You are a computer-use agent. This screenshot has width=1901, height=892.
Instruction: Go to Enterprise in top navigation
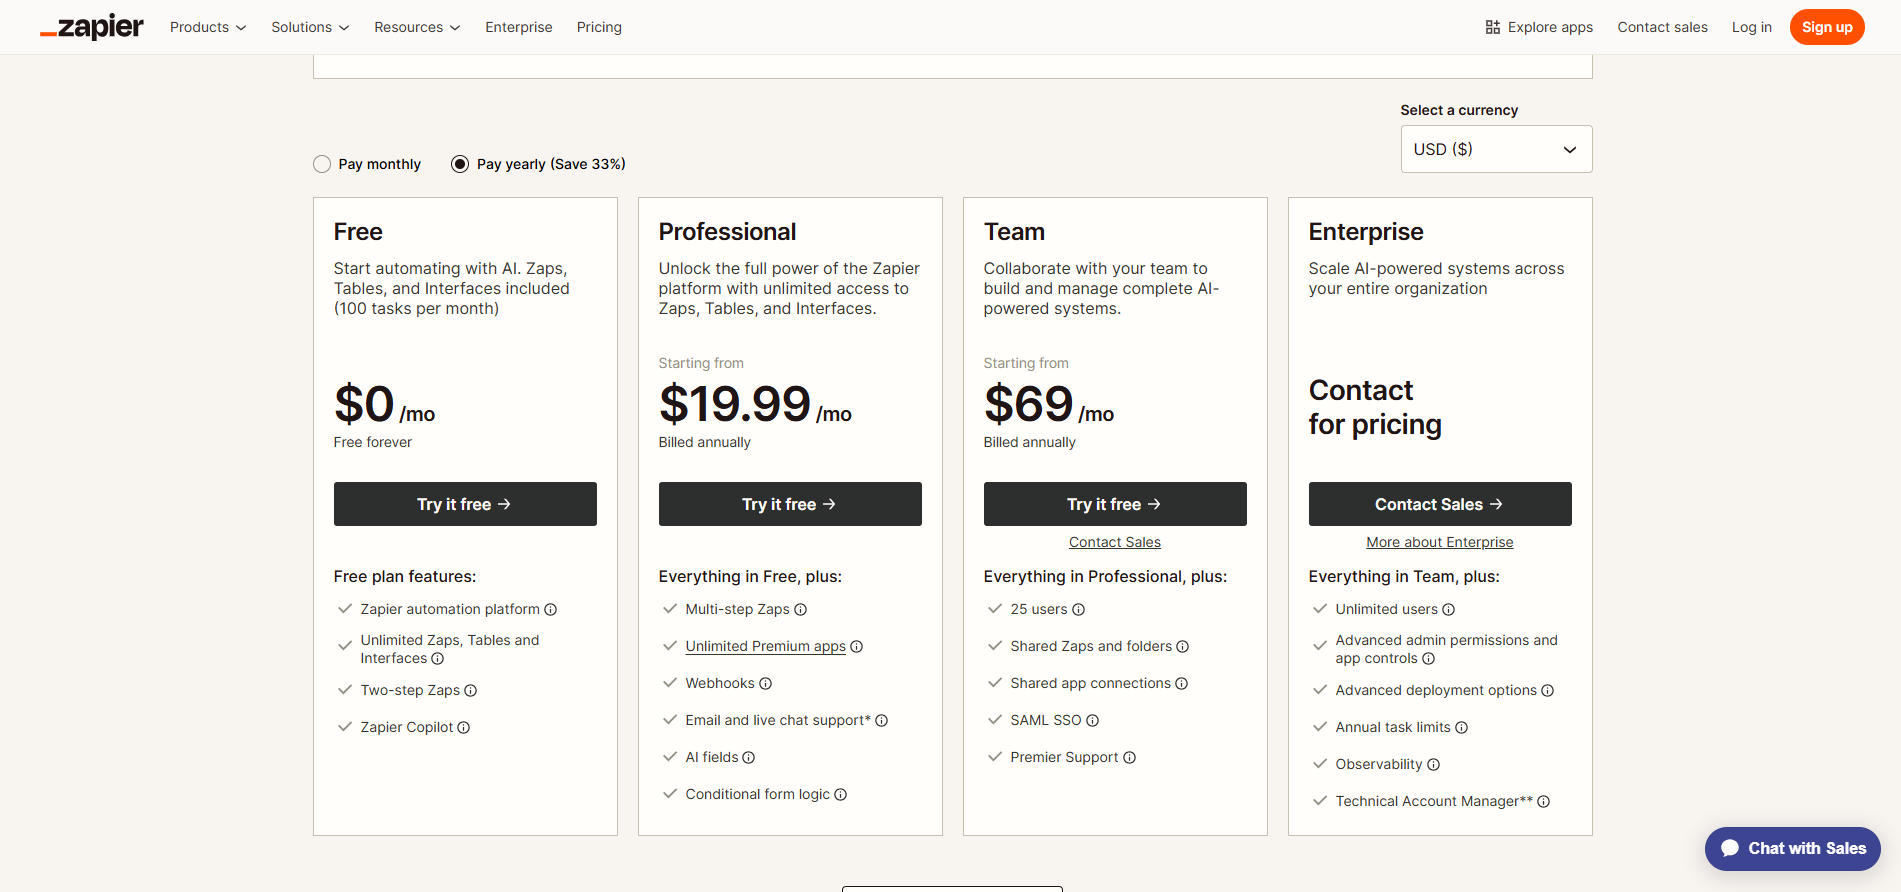(x=519, y=27)
